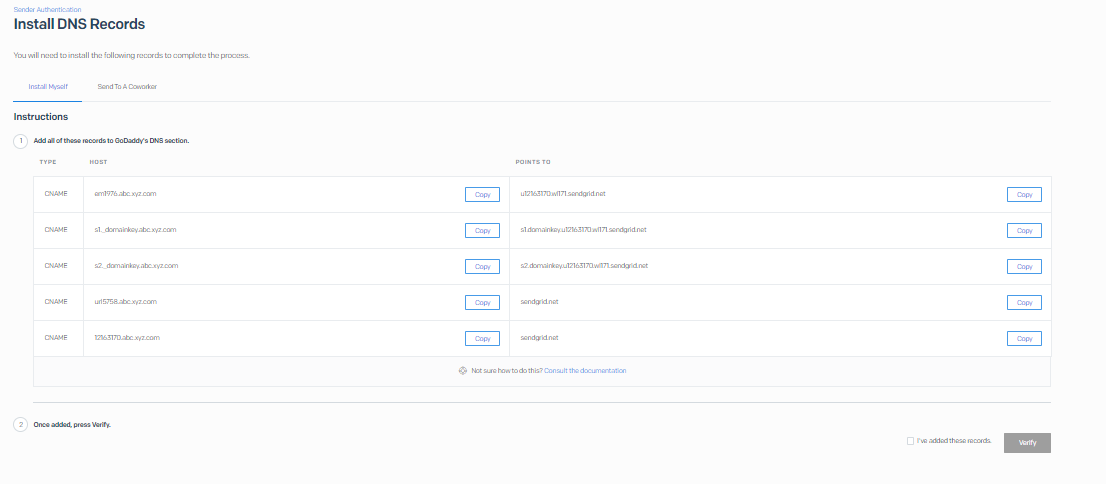
Task: Open the Consult the documentation link
Action: click(585, 370)
